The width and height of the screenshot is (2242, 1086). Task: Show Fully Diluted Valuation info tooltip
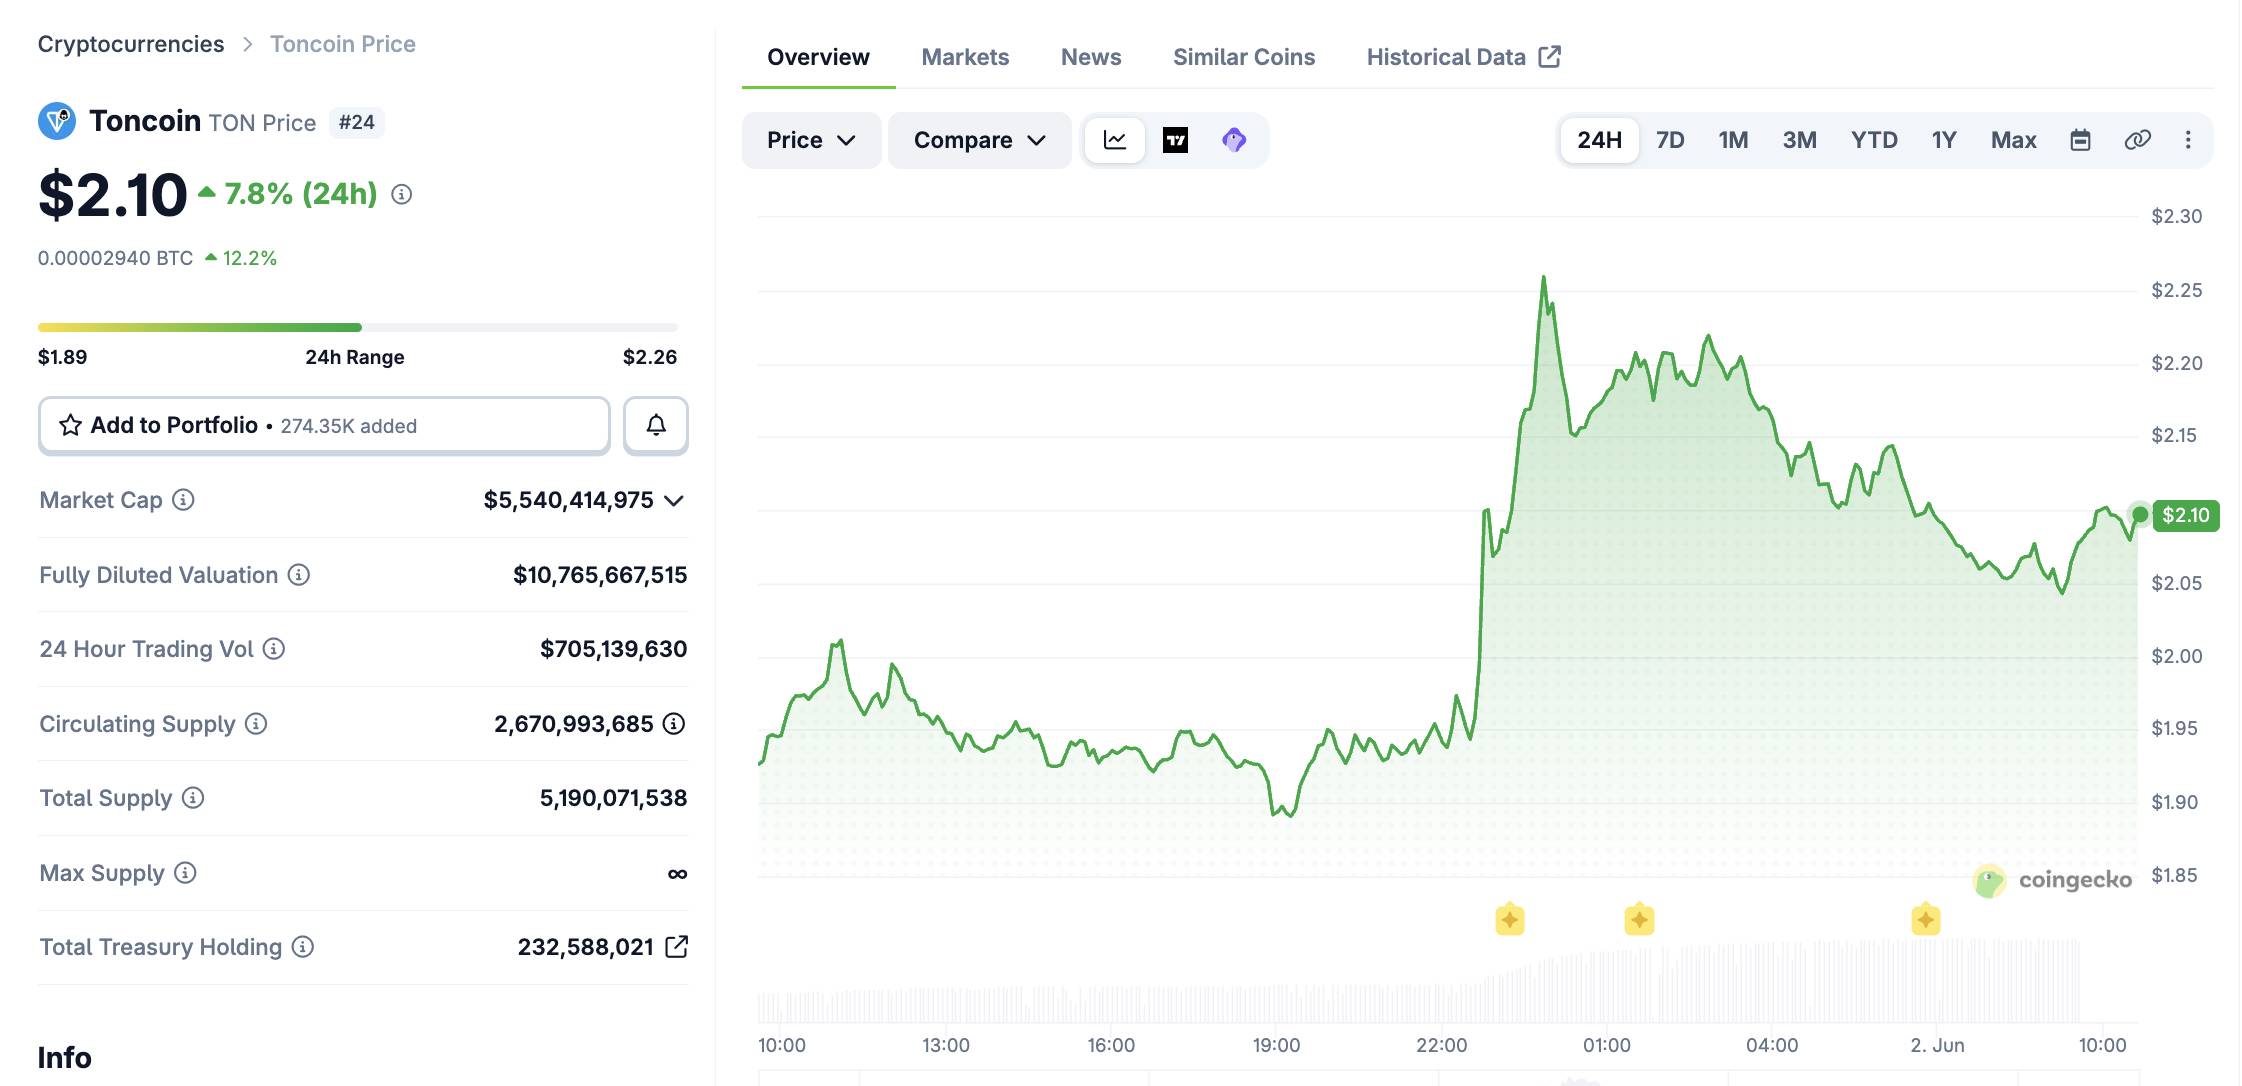pos(299,574)
